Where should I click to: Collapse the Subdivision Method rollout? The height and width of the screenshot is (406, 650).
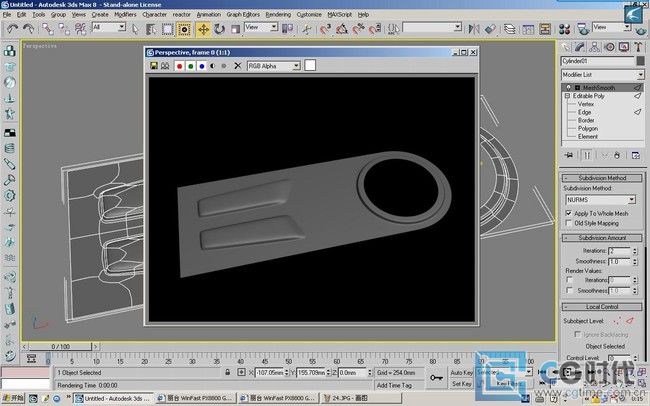click(x=602, y=178)
